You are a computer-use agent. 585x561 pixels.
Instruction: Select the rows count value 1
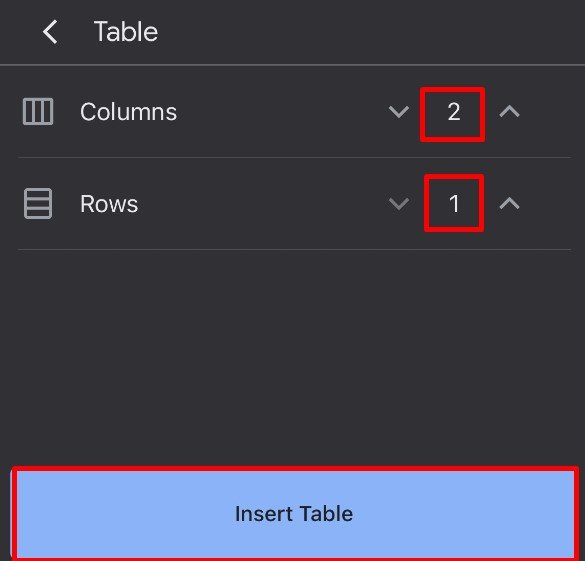coord(454,204)
